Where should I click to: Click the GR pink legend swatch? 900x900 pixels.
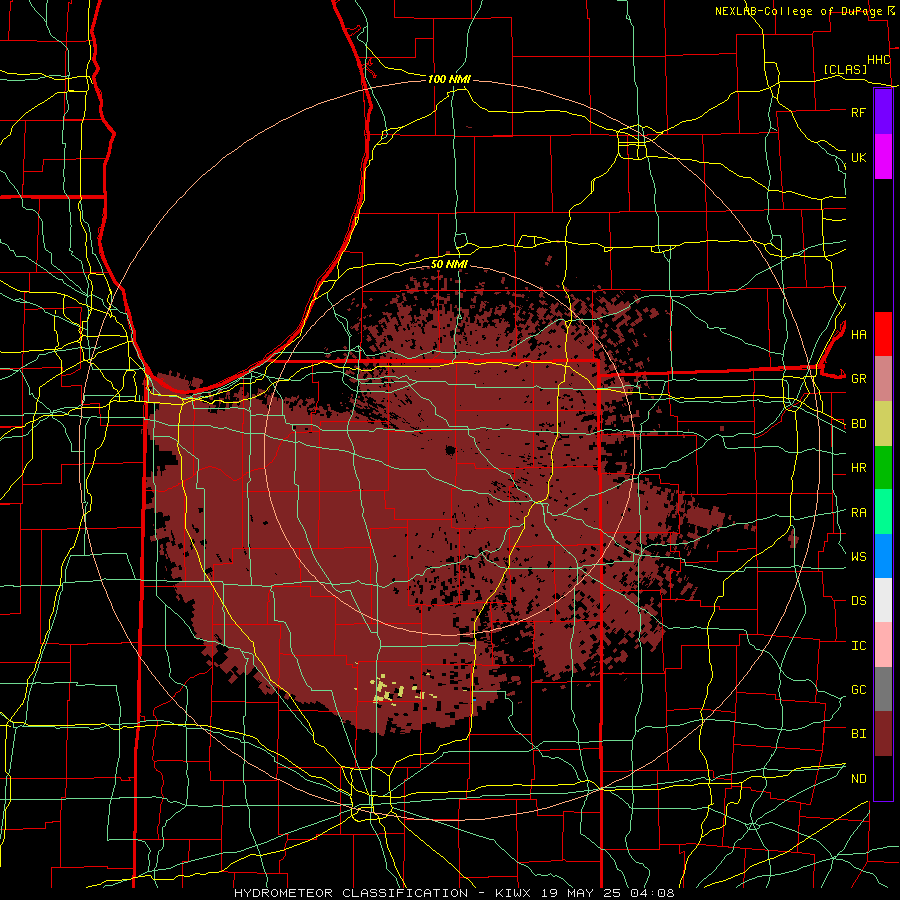click(x=883, y=378)
